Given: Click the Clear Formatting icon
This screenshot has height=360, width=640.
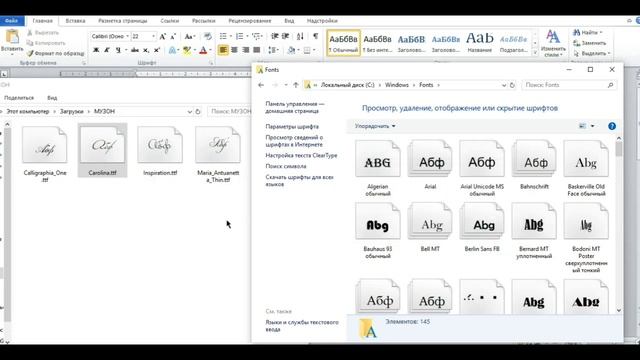Looking at the screenshot, I should pyautogui.click(x=208, y=37).
